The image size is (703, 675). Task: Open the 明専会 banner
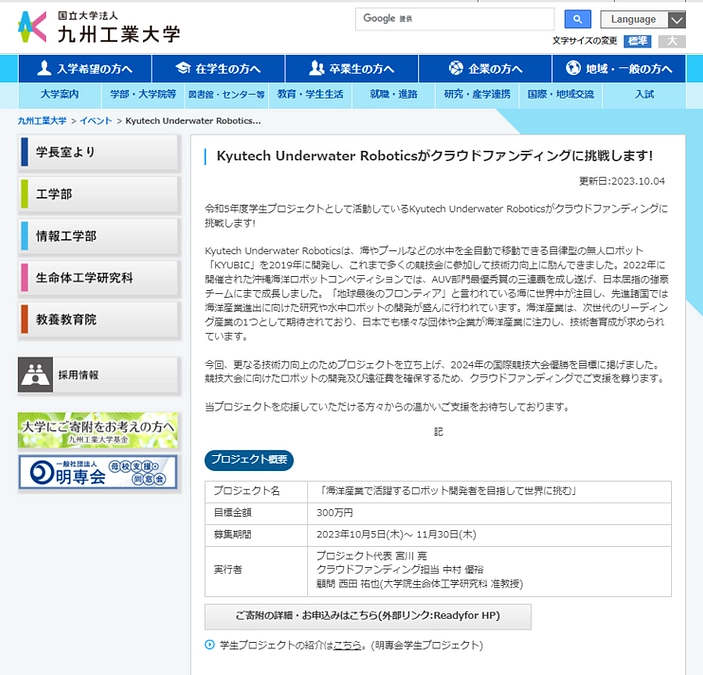[x=98, y=472]
